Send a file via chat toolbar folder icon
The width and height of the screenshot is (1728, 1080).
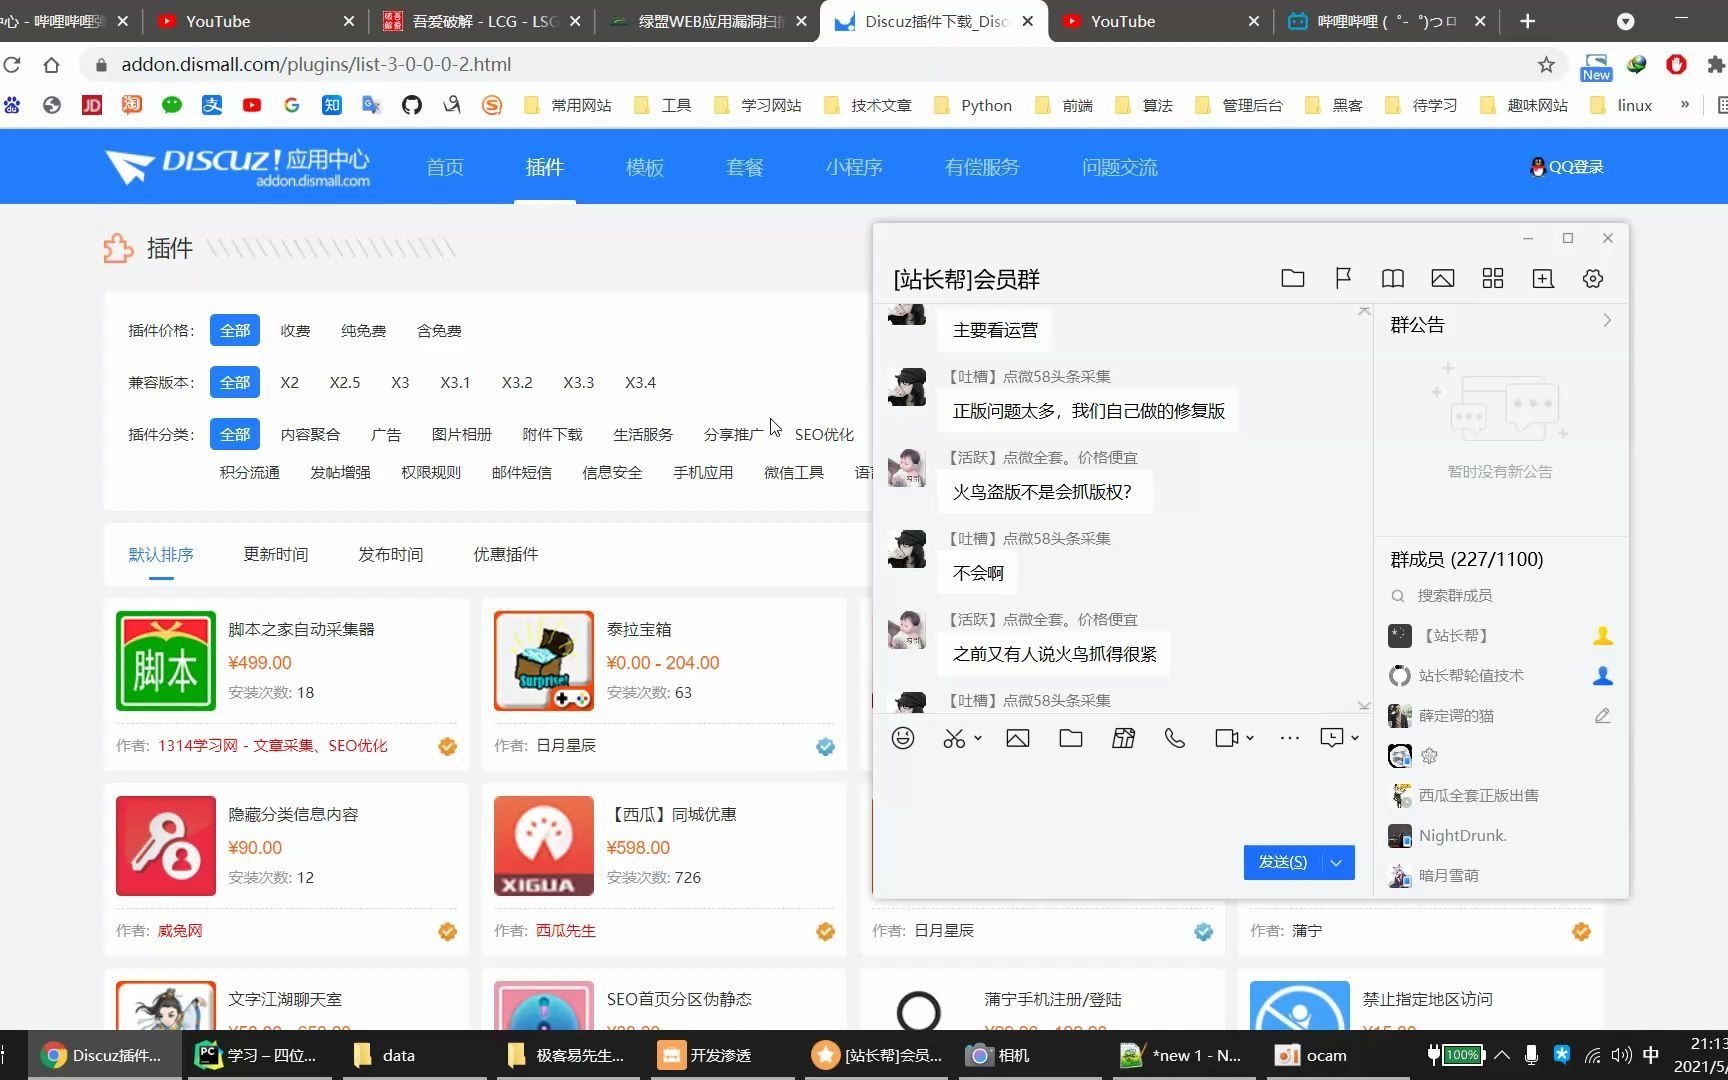point(1071,738)
